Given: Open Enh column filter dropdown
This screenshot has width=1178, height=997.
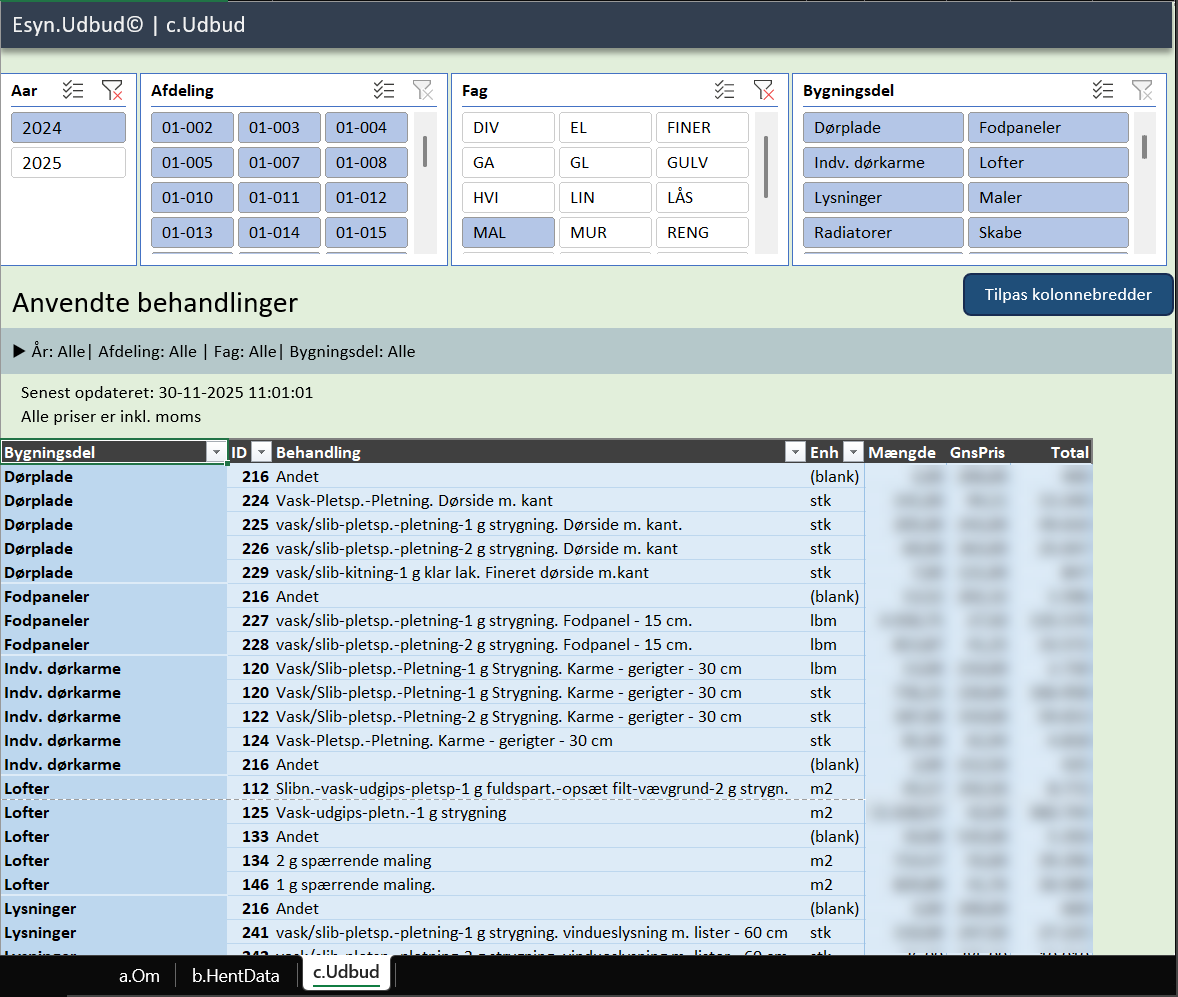Looking at the screenshot, I should point(853,452).
